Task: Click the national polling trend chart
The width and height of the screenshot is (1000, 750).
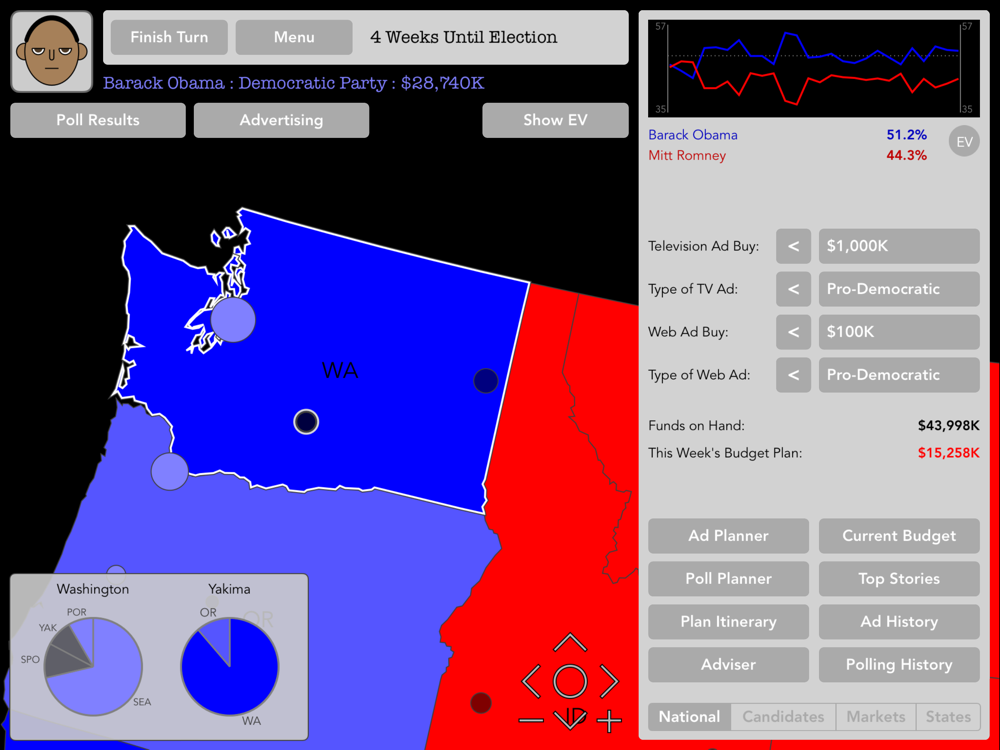Action: [x=814, y=68]
